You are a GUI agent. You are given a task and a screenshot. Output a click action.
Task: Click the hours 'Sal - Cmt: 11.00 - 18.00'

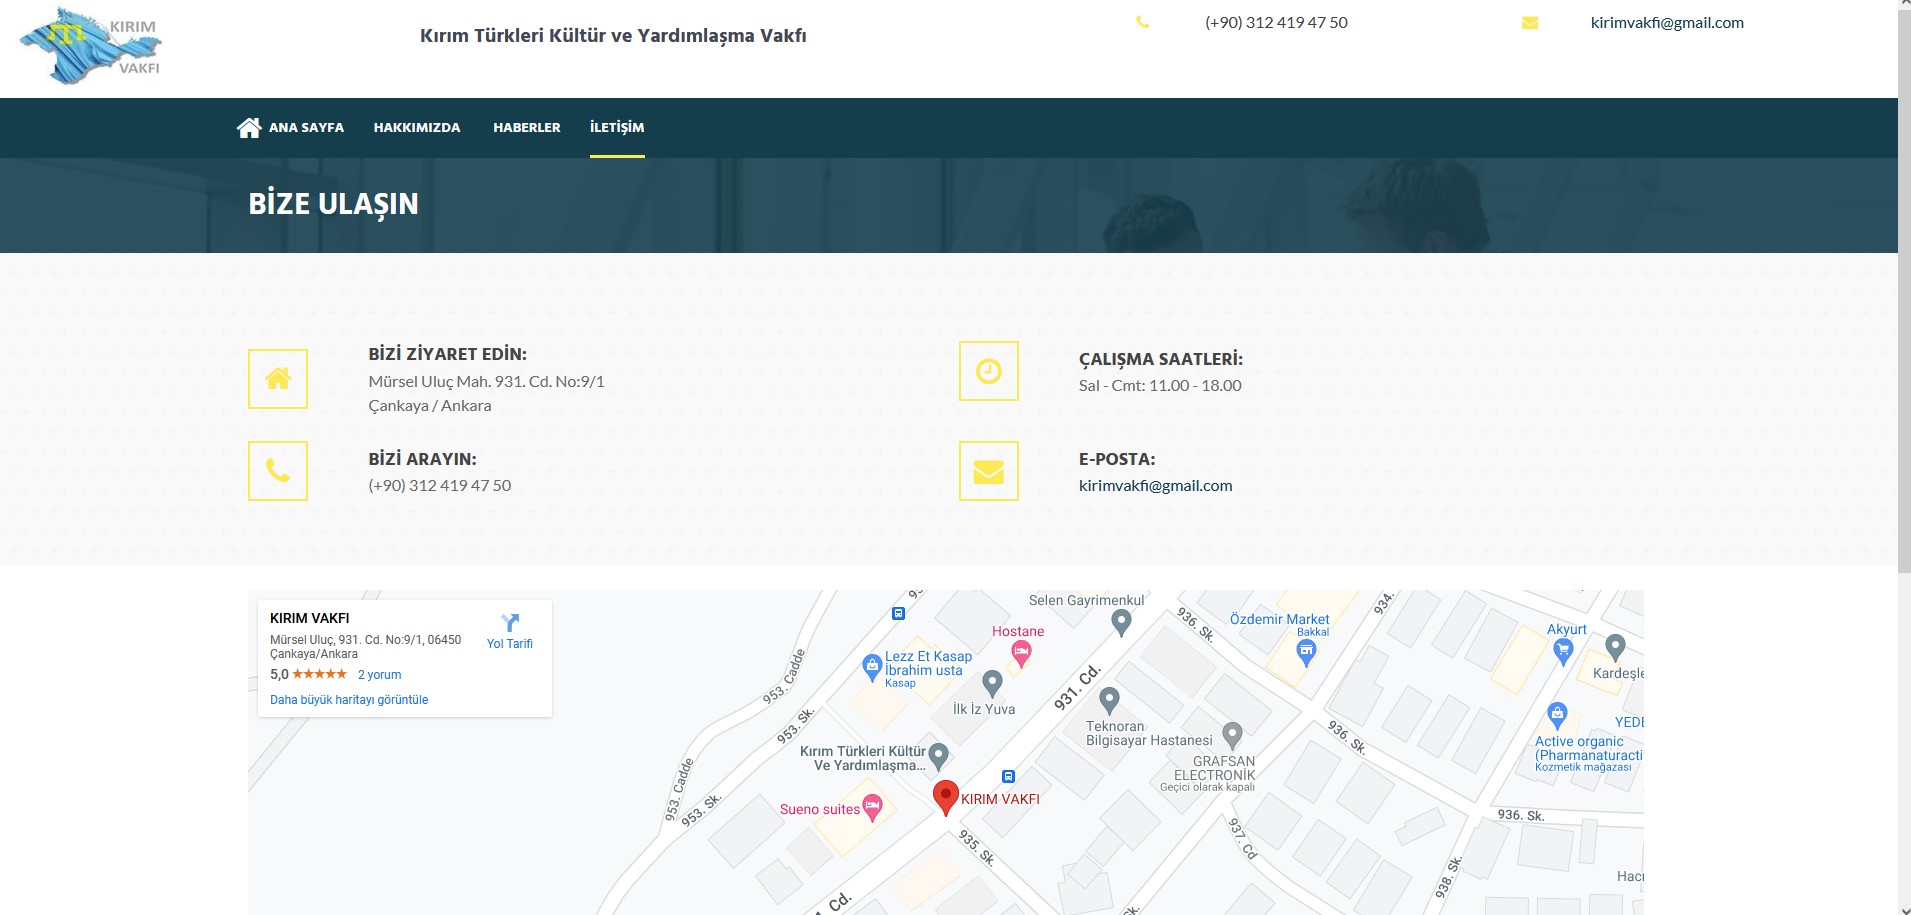pos(1160,385)
